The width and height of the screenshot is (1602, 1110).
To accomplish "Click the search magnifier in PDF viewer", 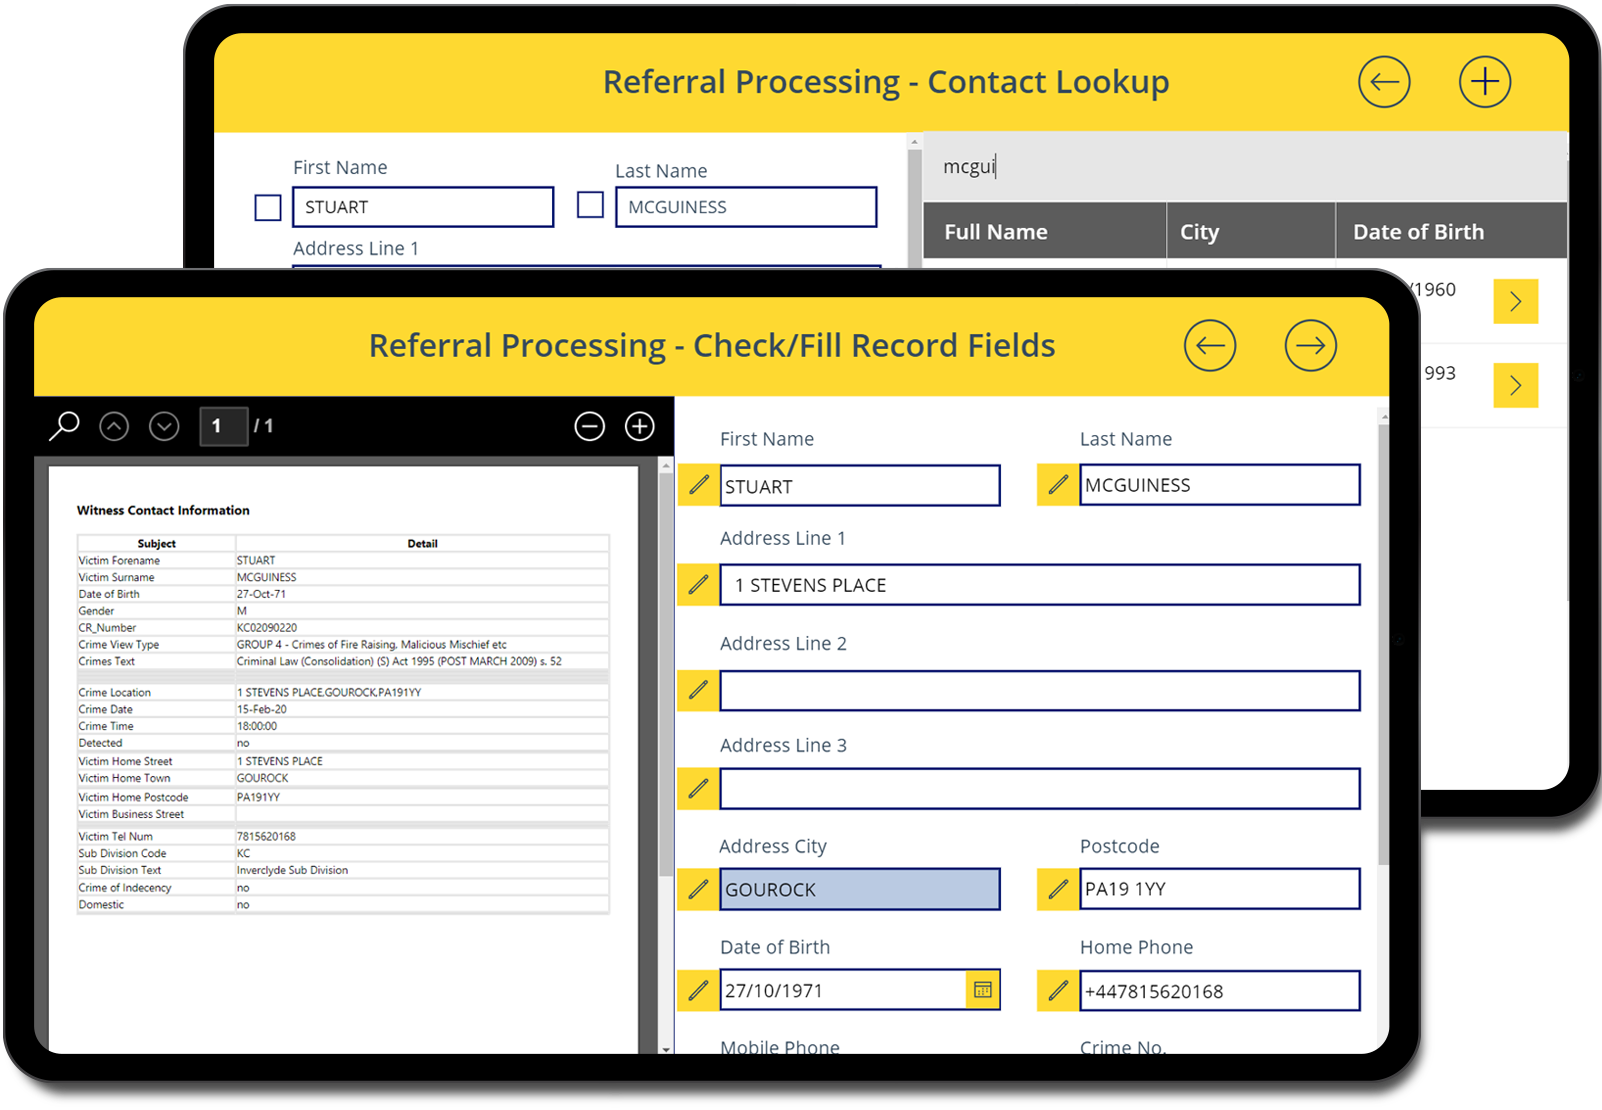I will pos(64,426).
